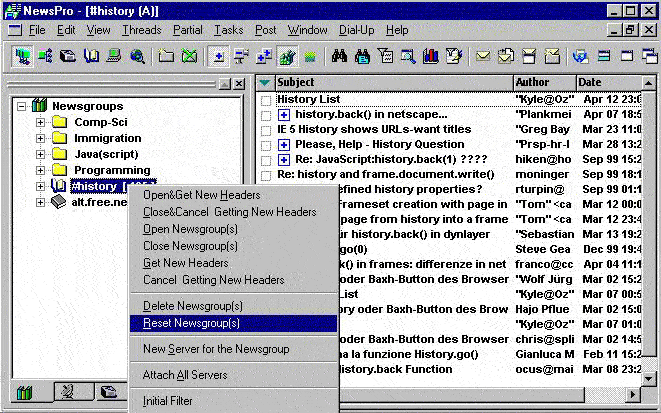Image resolution: width=661 pixels, height=413 pixels.
Task: Click the binoculars with cyan document icon
Action: click(362, 56)
